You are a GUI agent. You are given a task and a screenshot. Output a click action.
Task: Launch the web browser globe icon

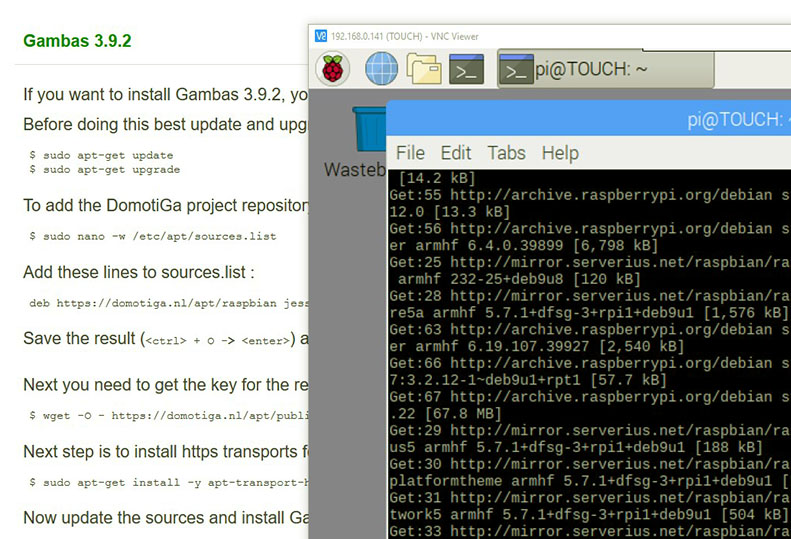(381, 69)
